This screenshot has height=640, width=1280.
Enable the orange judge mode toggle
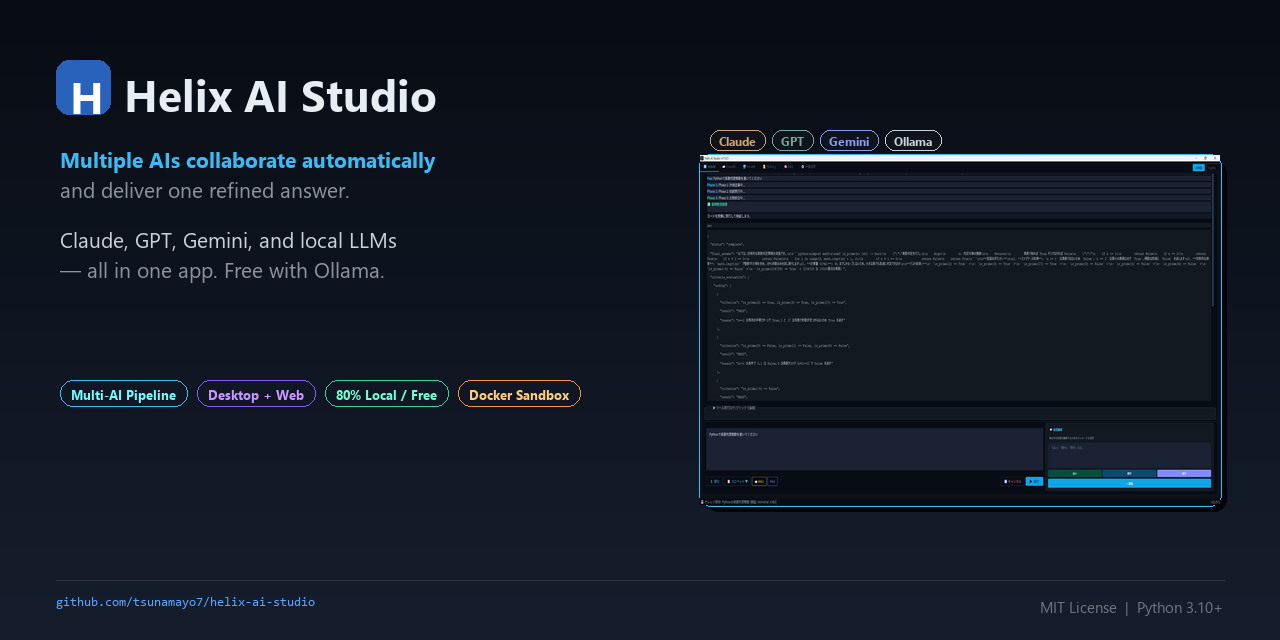[759, 481]
